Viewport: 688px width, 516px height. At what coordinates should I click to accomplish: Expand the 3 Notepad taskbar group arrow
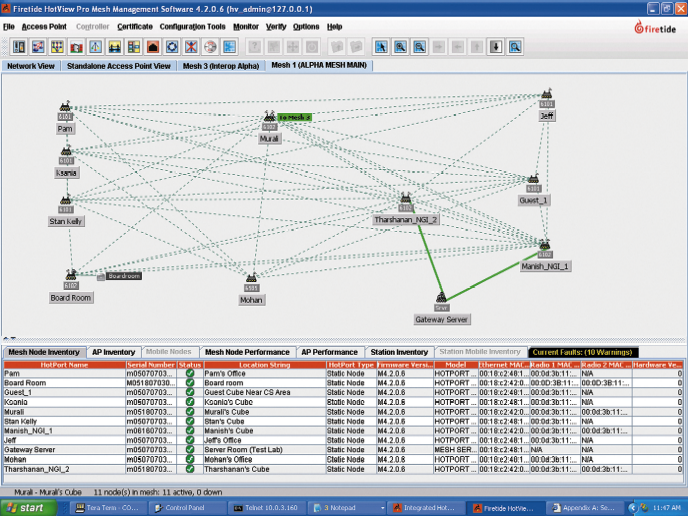point(383,508)
